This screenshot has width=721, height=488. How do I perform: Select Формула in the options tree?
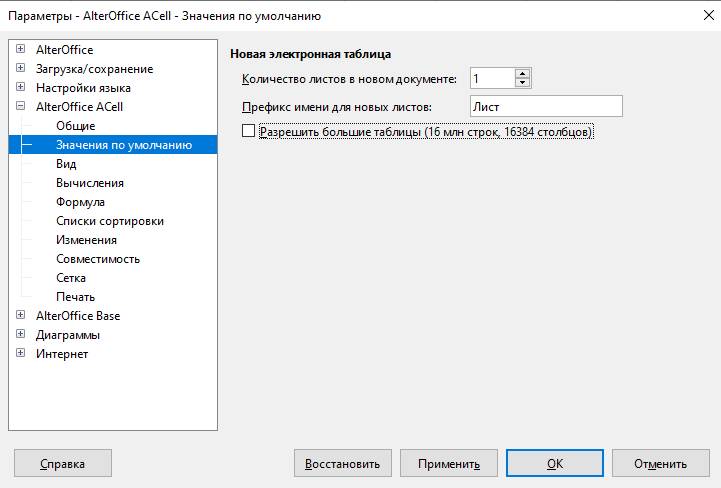[x=80, y=202]
